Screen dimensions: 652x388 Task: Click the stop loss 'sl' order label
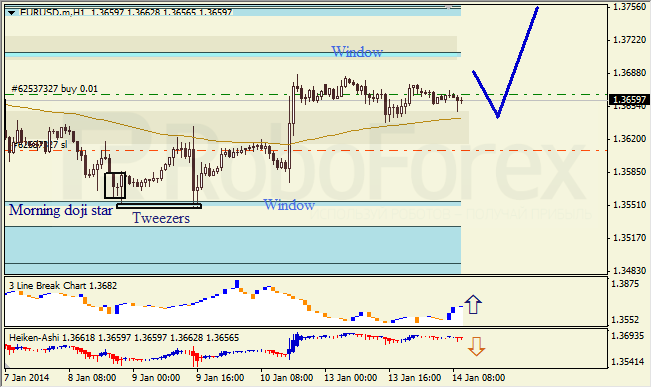[x=39, y=145]
